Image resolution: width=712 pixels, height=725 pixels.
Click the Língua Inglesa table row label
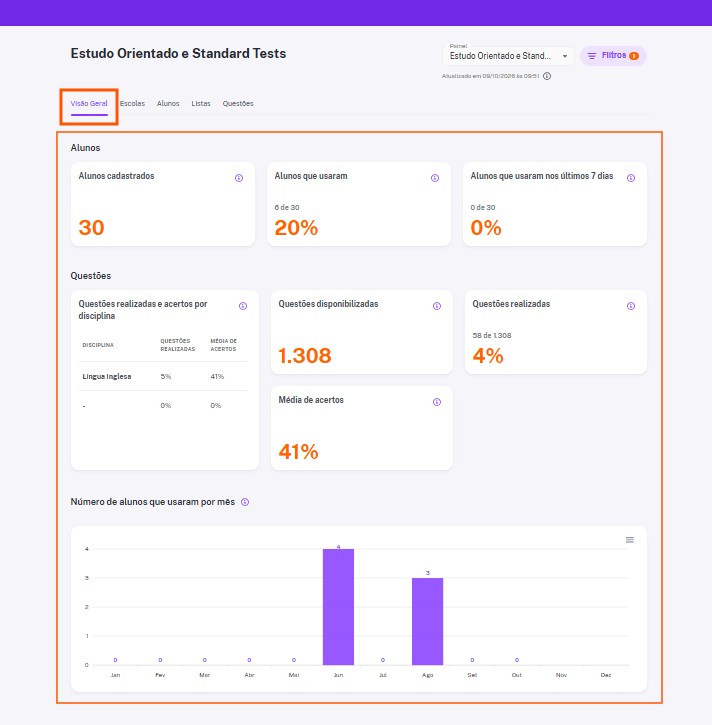pyautogui.click(x=107, y=376)
